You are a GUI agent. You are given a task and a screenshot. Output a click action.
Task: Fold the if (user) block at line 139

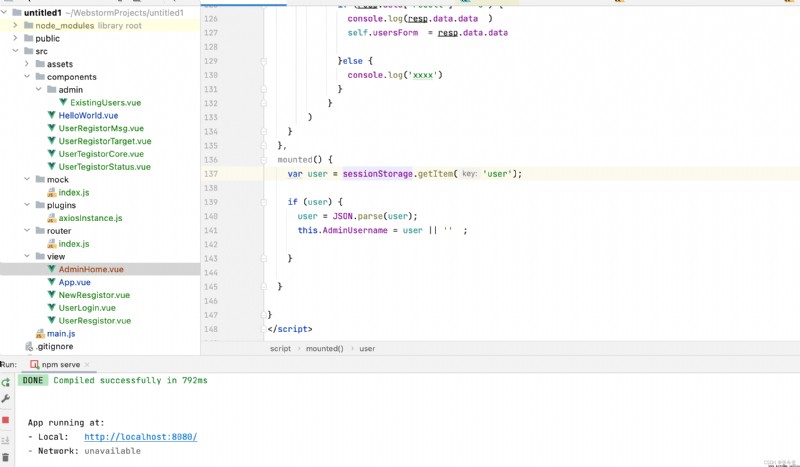264,202
